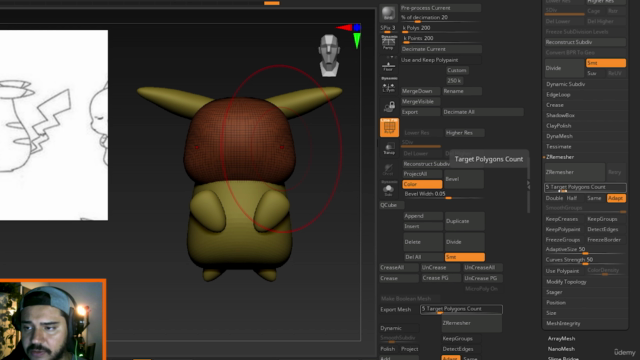Image resolution: width=640 pixels, height=360 pixels.
Task: Click the red axis cone on gizmo
Action: (344, 27)
